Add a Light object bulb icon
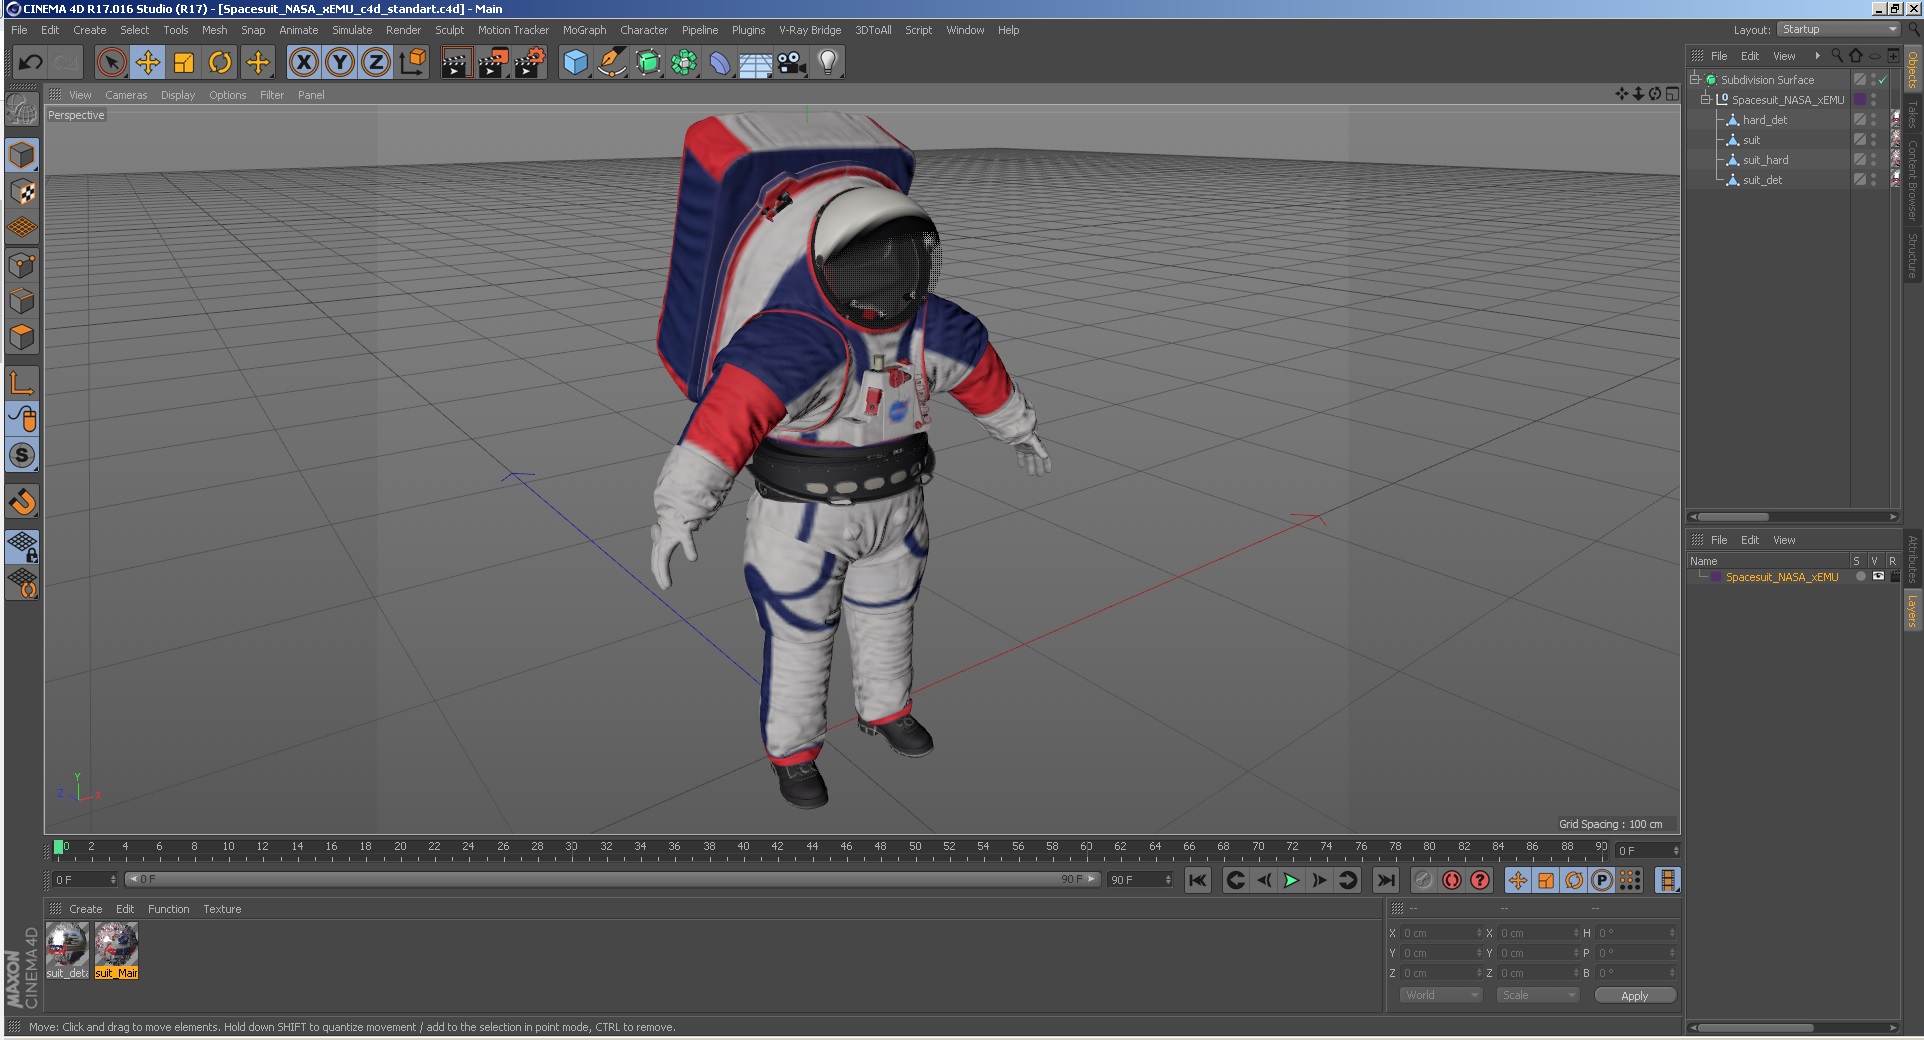Screen dimensions: 1924x1040 [x=828, y=63]
